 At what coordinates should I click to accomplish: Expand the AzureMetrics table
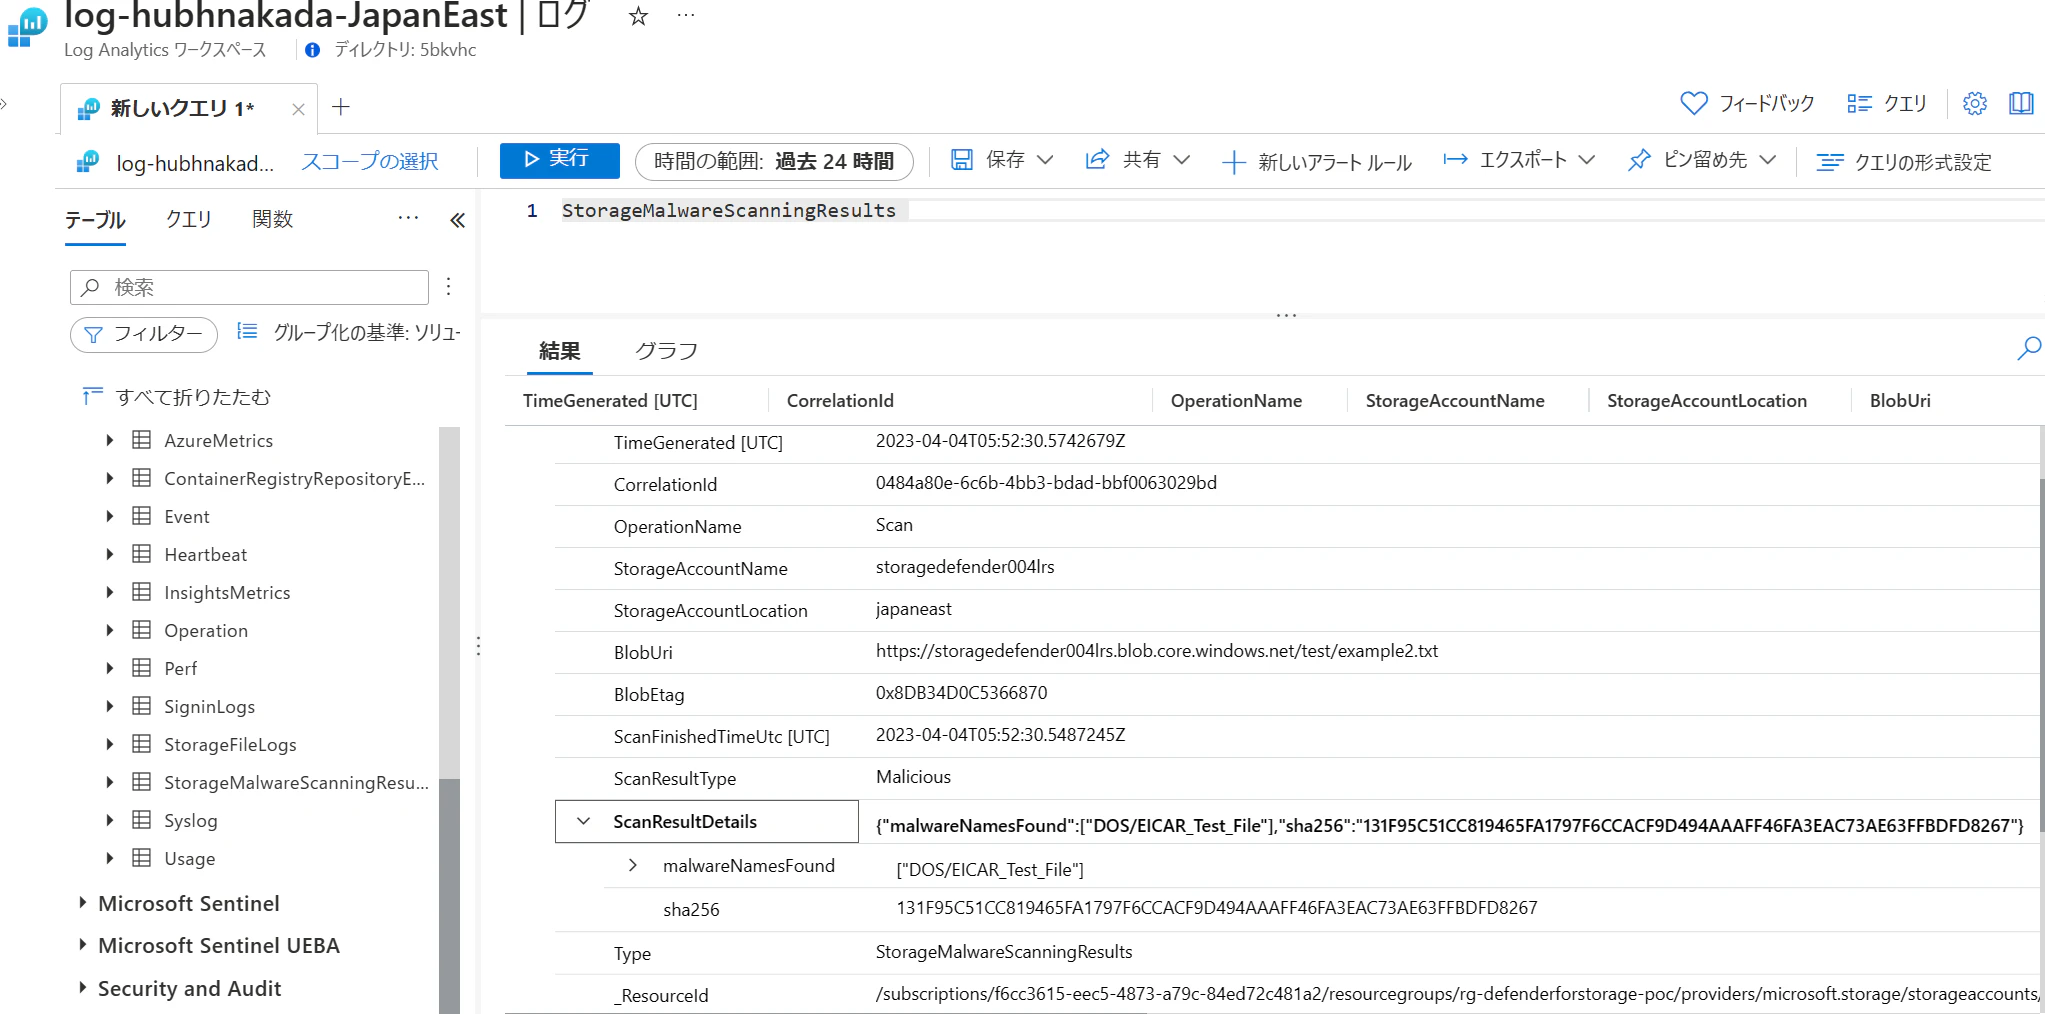[109, 440]
